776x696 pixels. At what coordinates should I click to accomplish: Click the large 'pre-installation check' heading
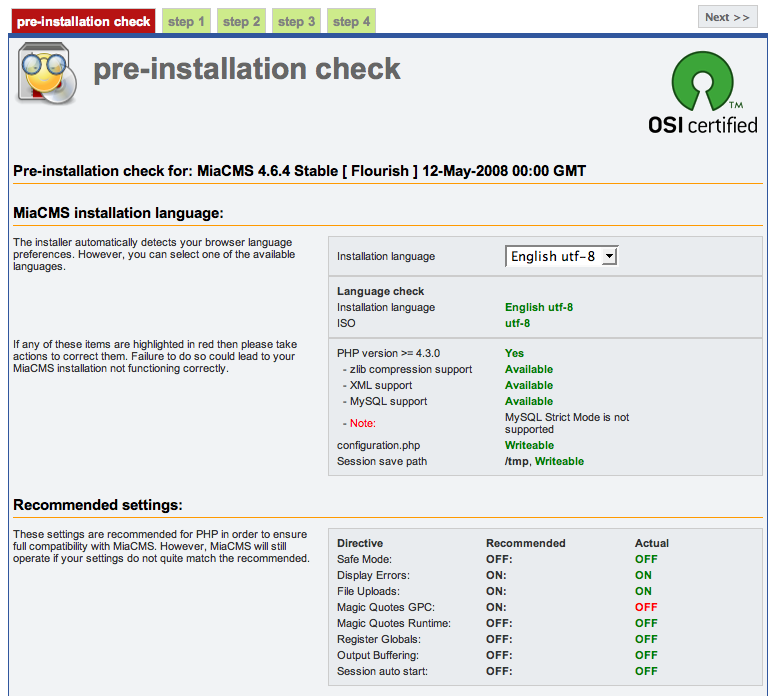pyautogui.click(x=246, y=68)
